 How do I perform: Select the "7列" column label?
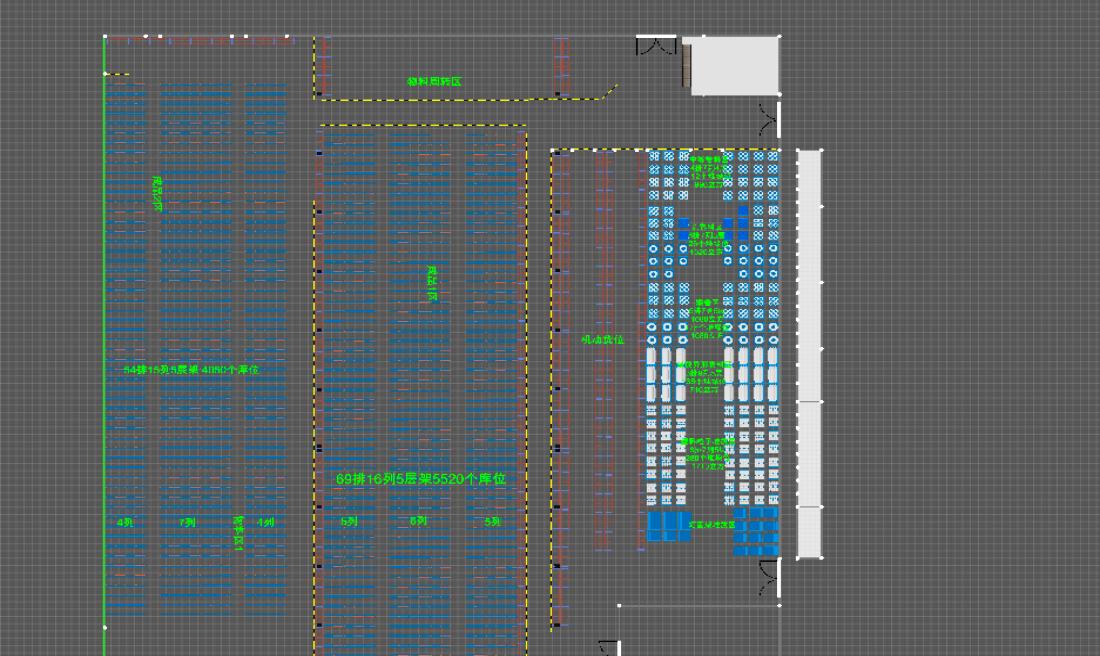[x=187, y=523]
